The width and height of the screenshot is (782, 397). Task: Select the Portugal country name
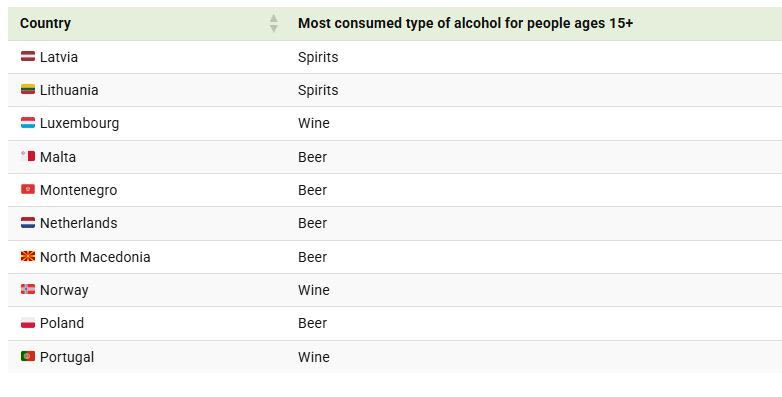pos(67,357)
